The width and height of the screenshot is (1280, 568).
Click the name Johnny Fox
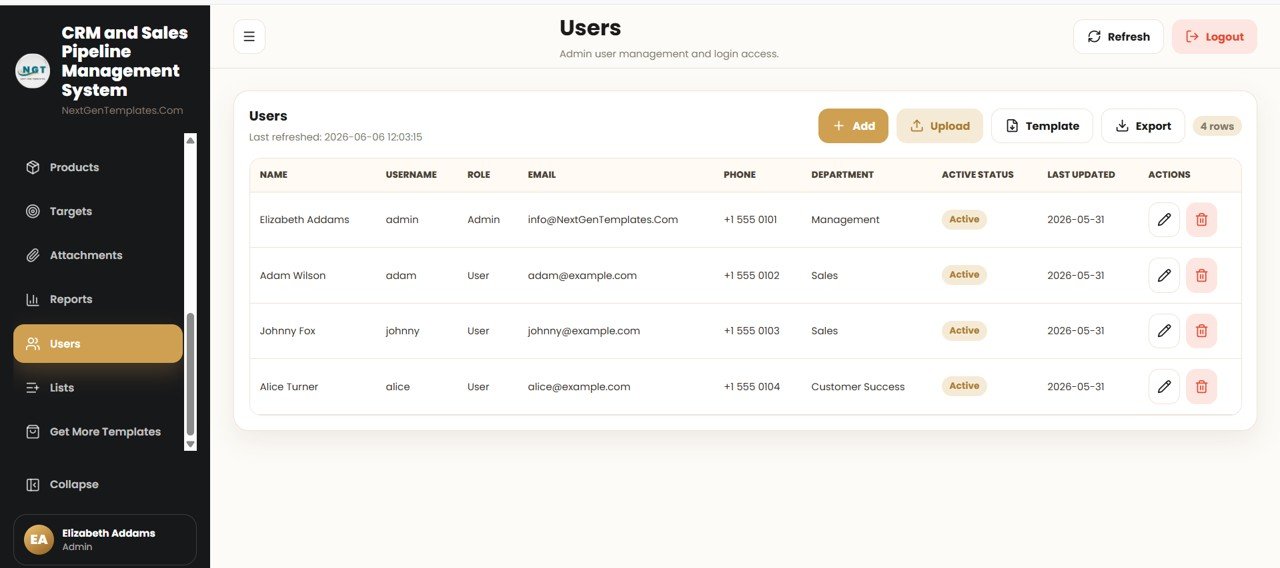[x=287, y=331]
